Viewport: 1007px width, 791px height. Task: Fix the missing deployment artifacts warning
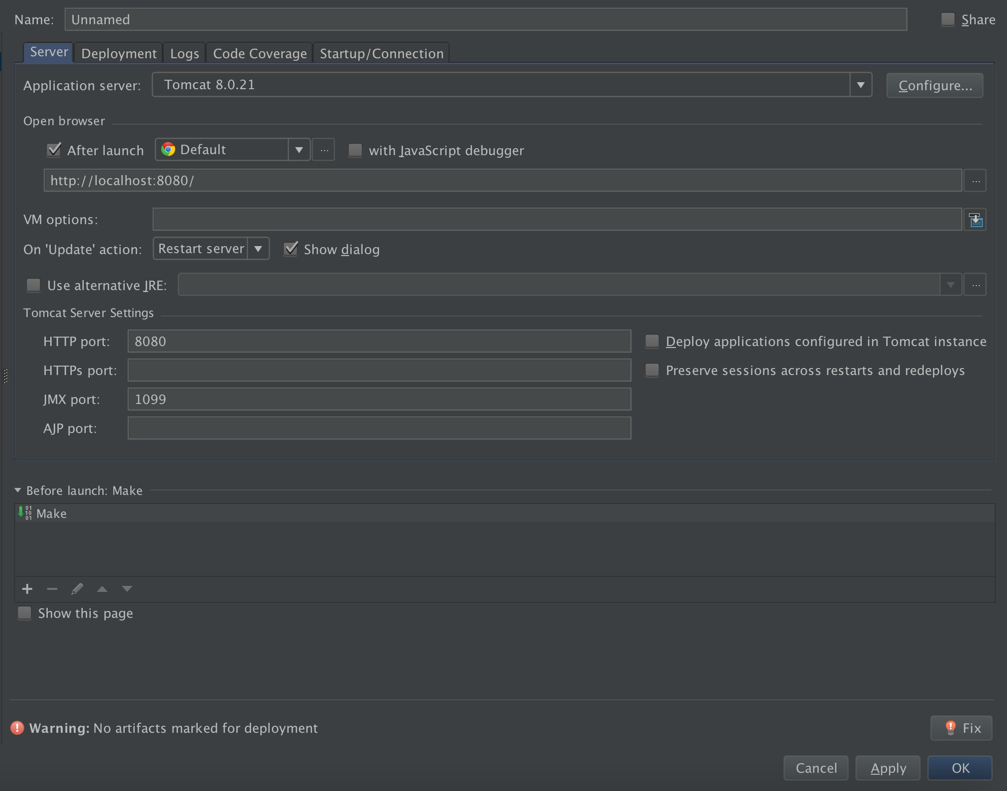(x=960, y=728)
